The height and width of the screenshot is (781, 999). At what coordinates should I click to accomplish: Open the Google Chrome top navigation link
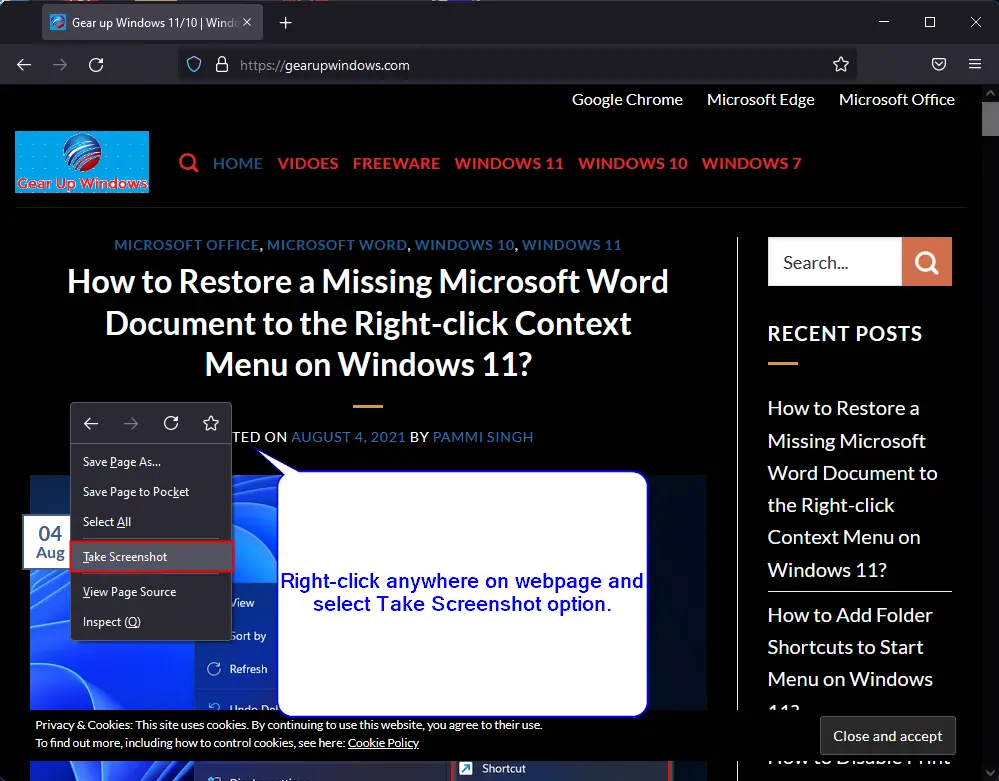(x=627, y=99)
